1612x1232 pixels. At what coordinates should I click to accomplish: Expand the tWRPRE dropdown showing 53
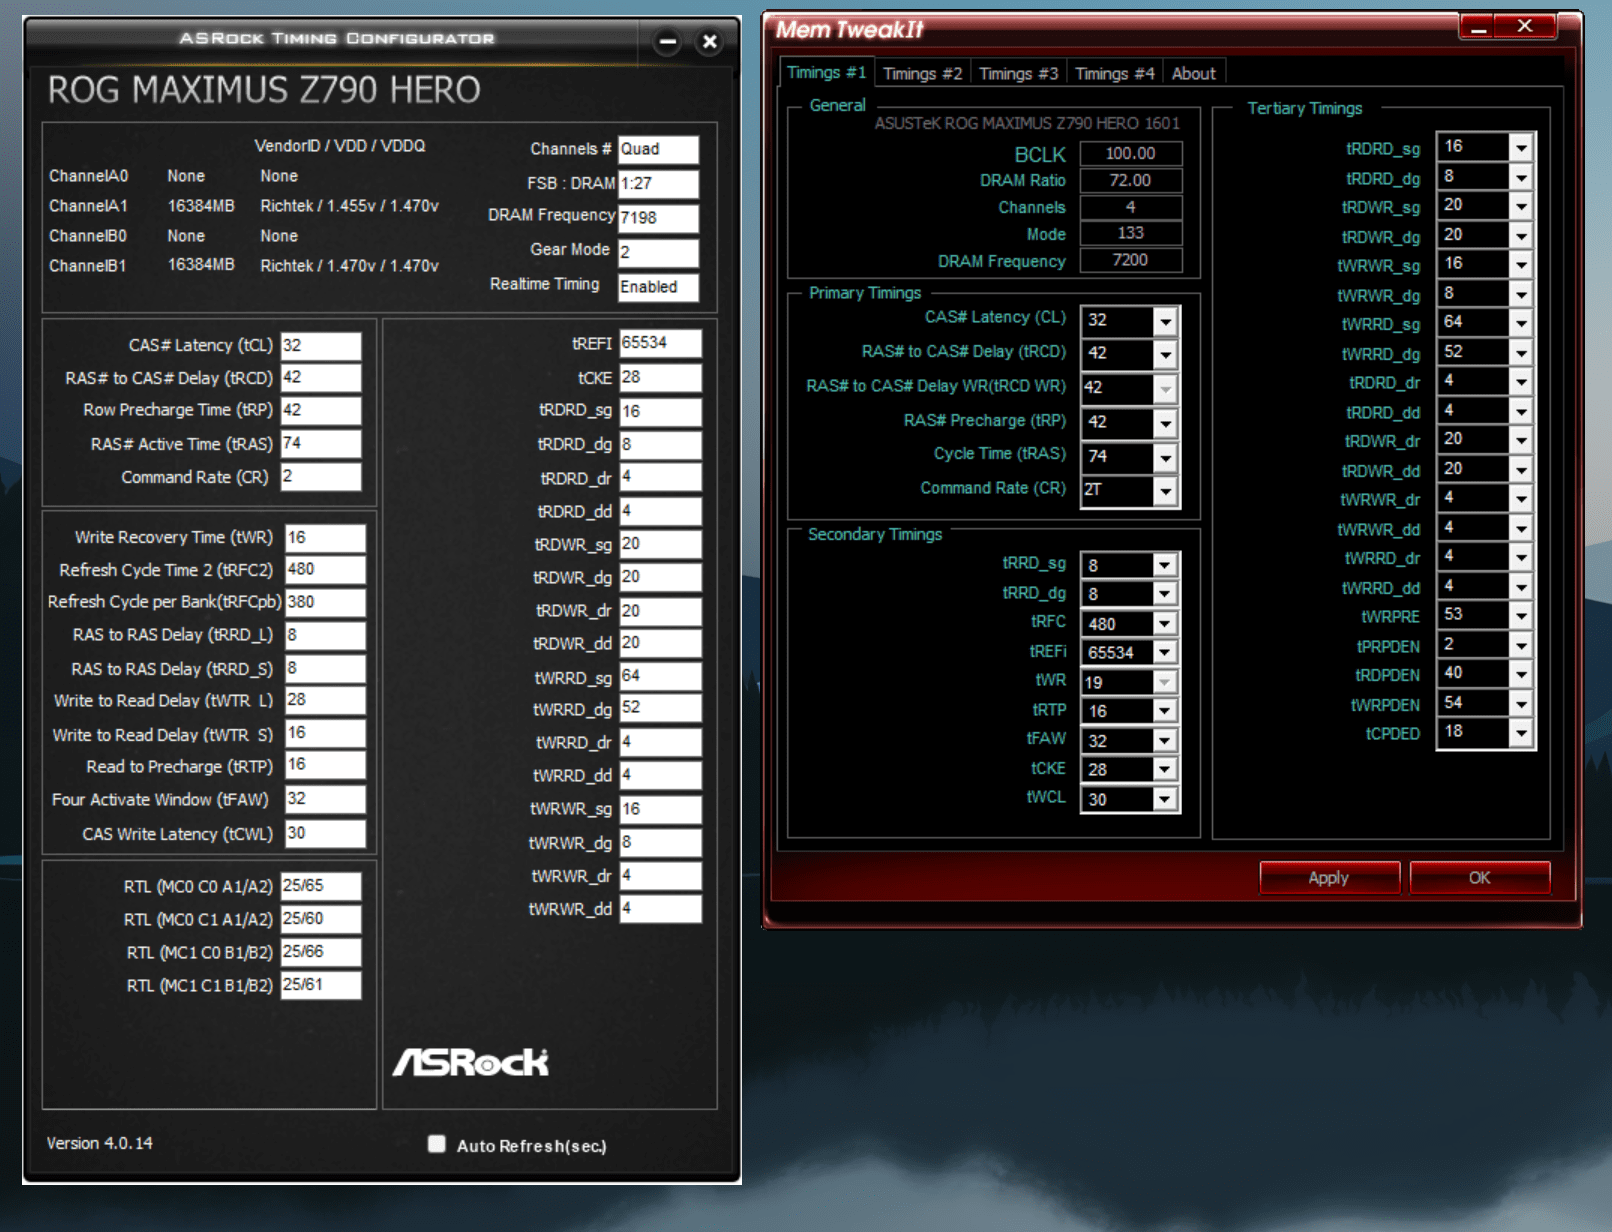[1521, 616]
